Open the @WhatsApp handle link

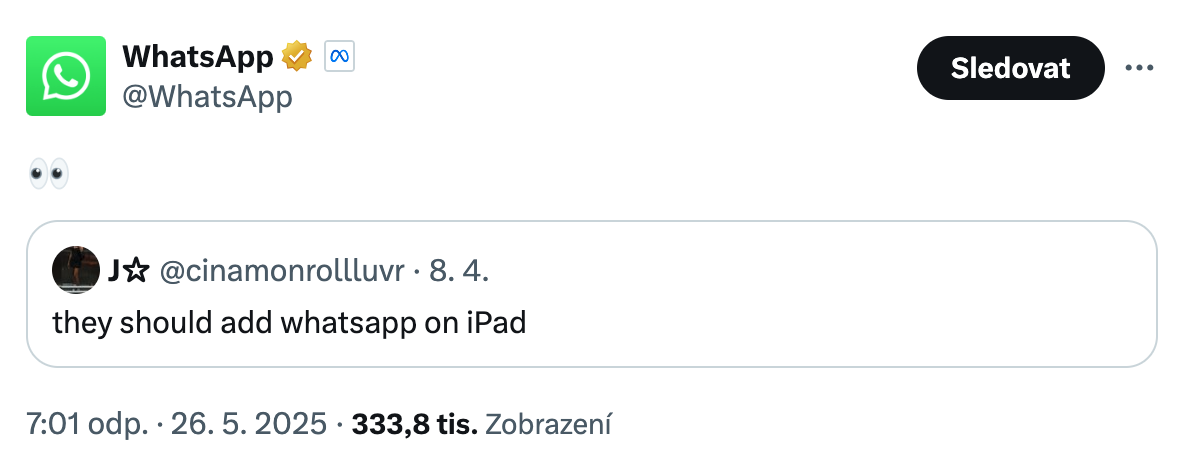click(207, 97)
